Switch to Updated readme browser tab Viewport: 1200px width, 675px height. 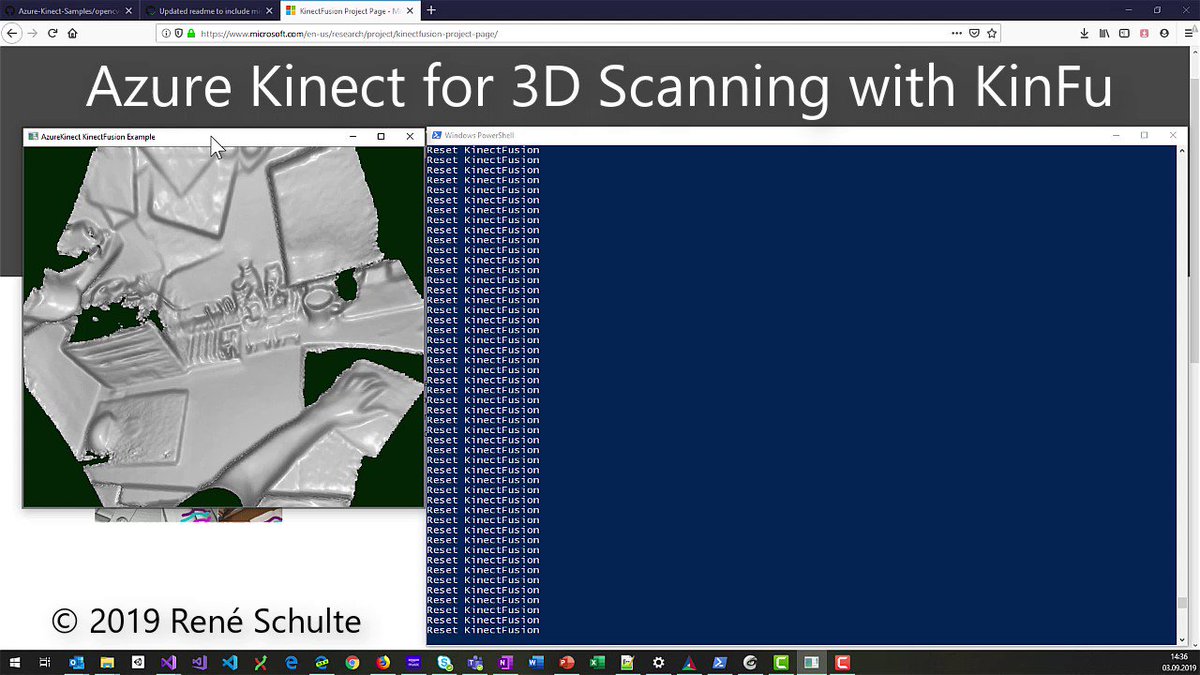point(207,10)
